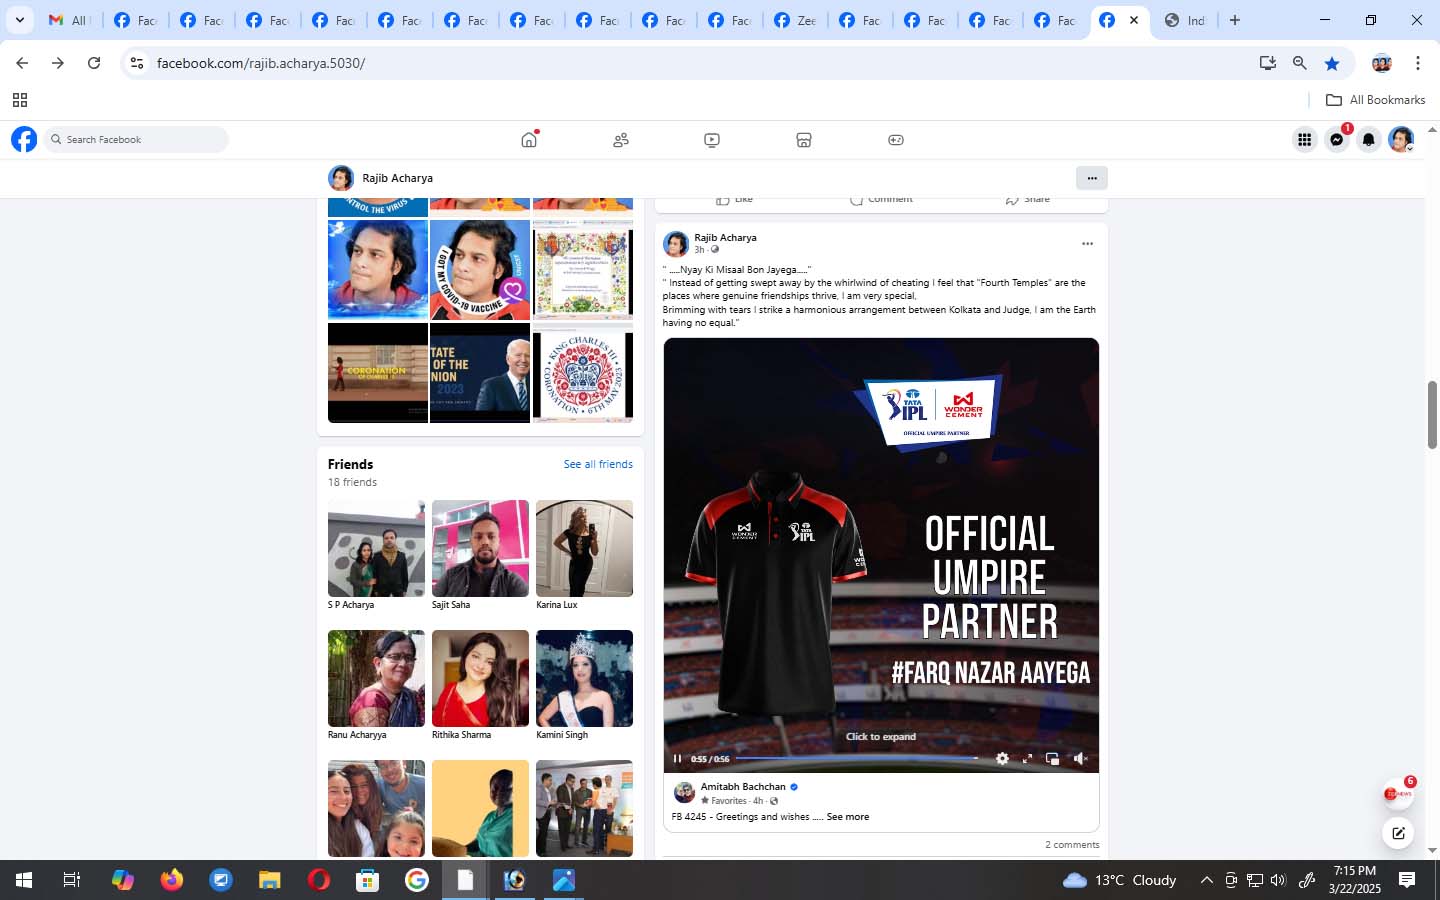Switch to the Gmail 'All' tab

68,20
